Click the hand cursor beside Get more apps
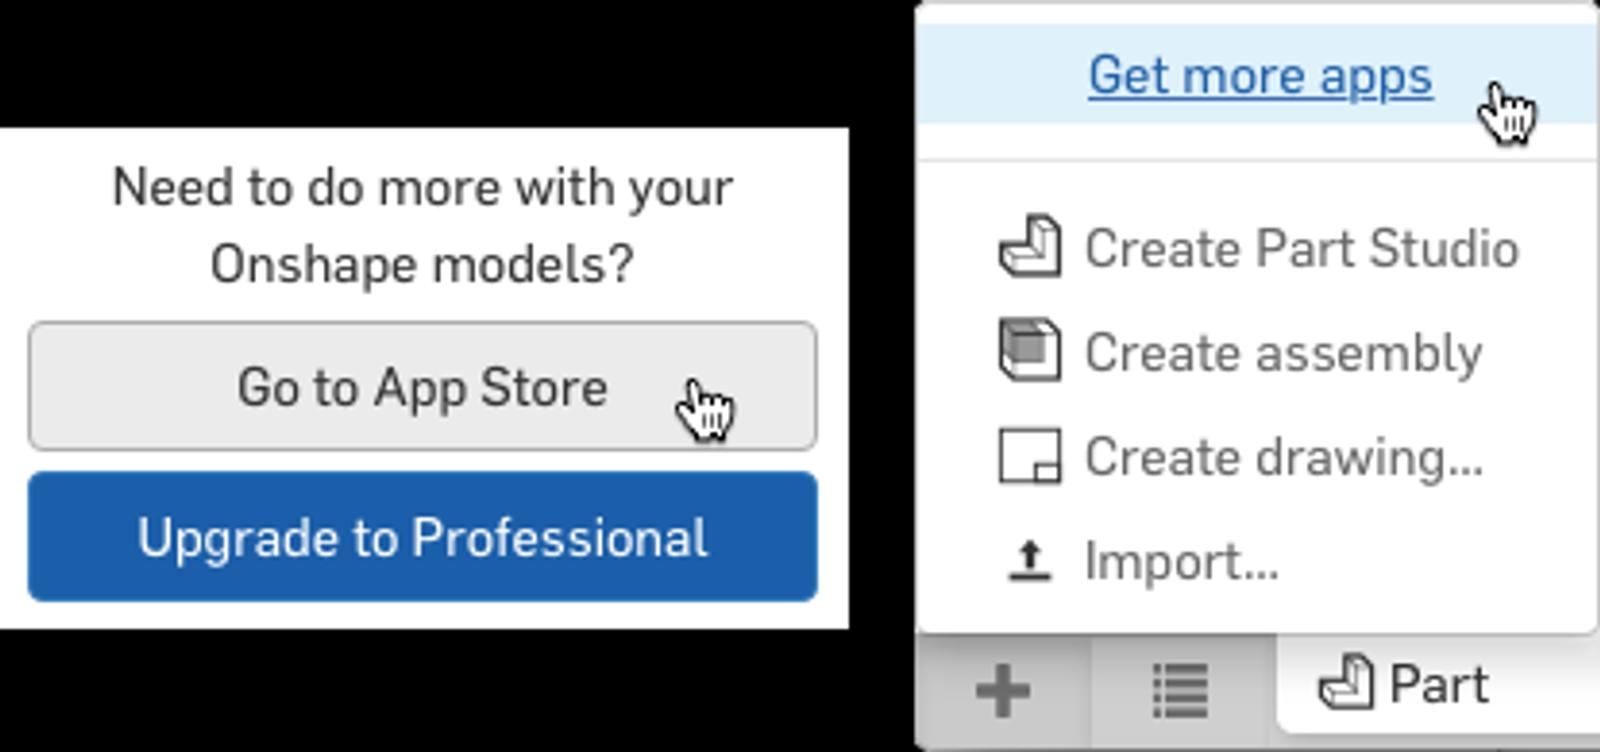This screenshot has height=752, width=1600. tap(1507, 112)
